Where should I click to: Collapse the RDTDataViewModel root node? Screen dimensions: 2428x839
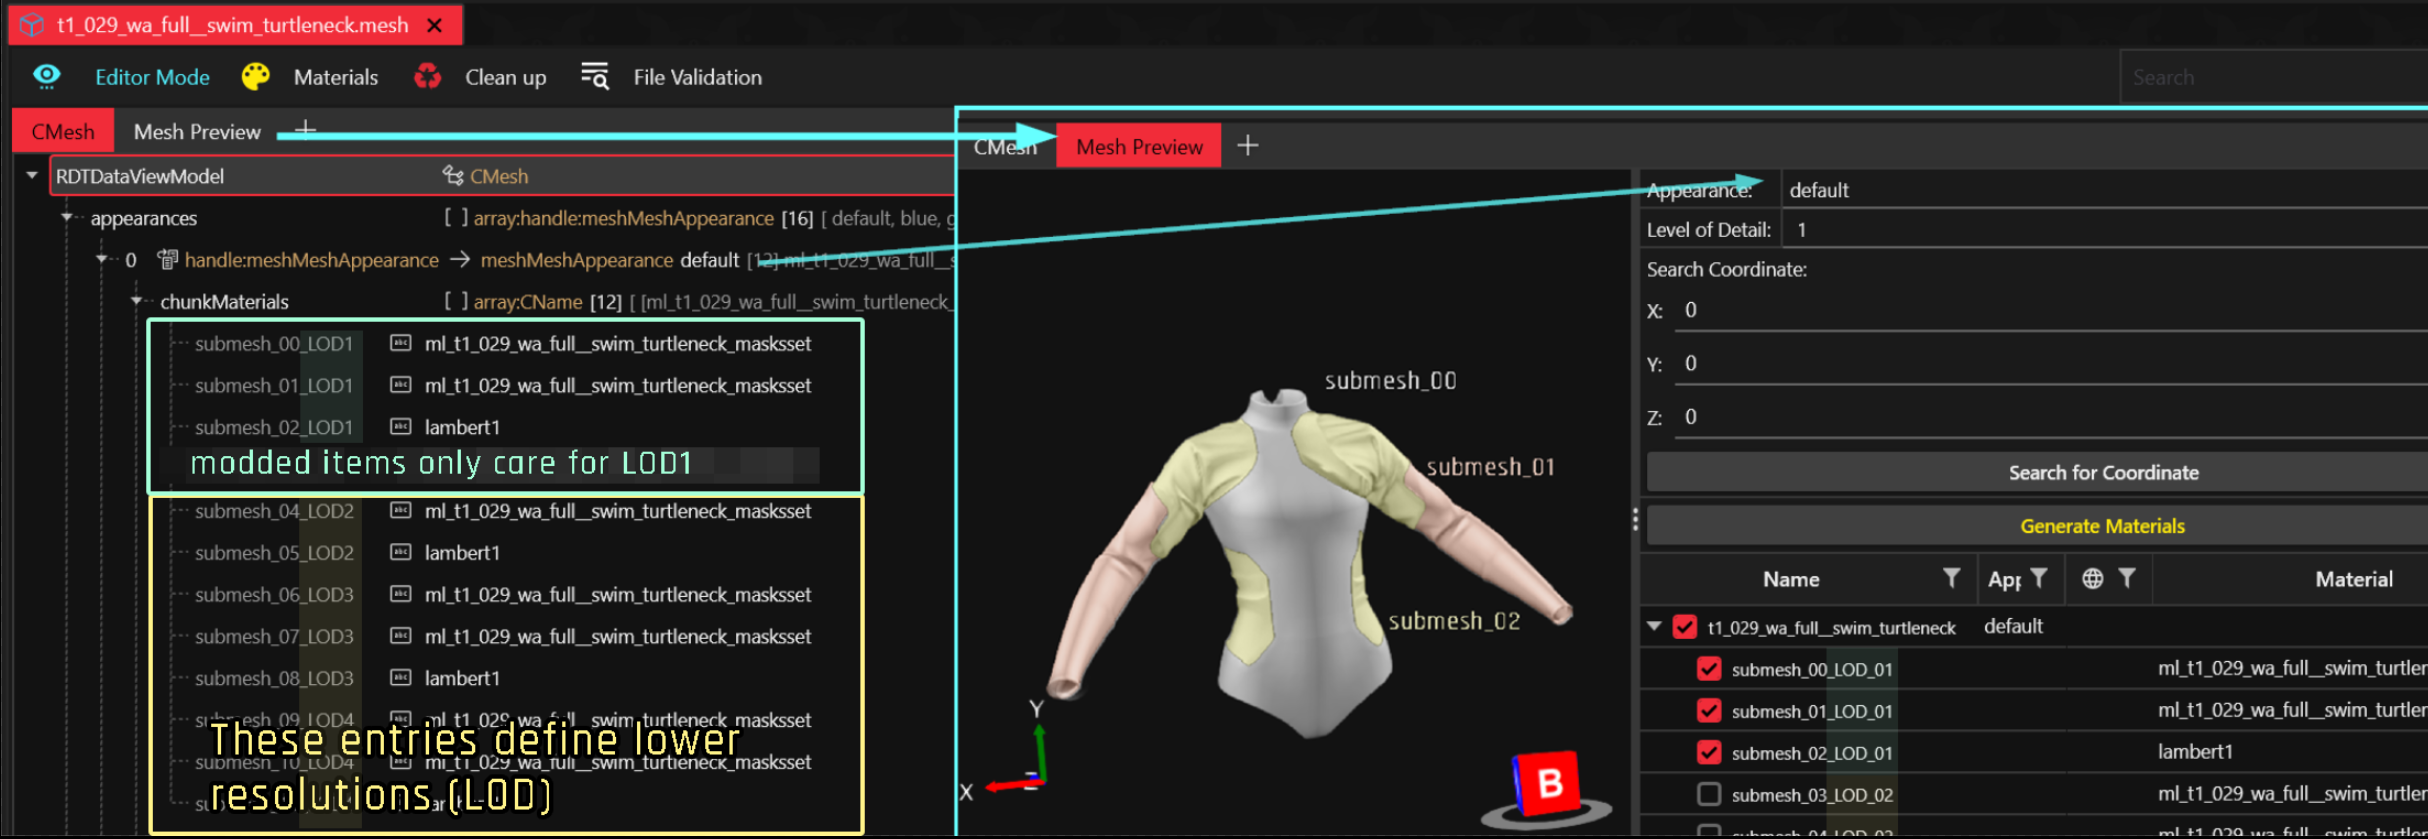pyautogui.click(x=32, y=176)
